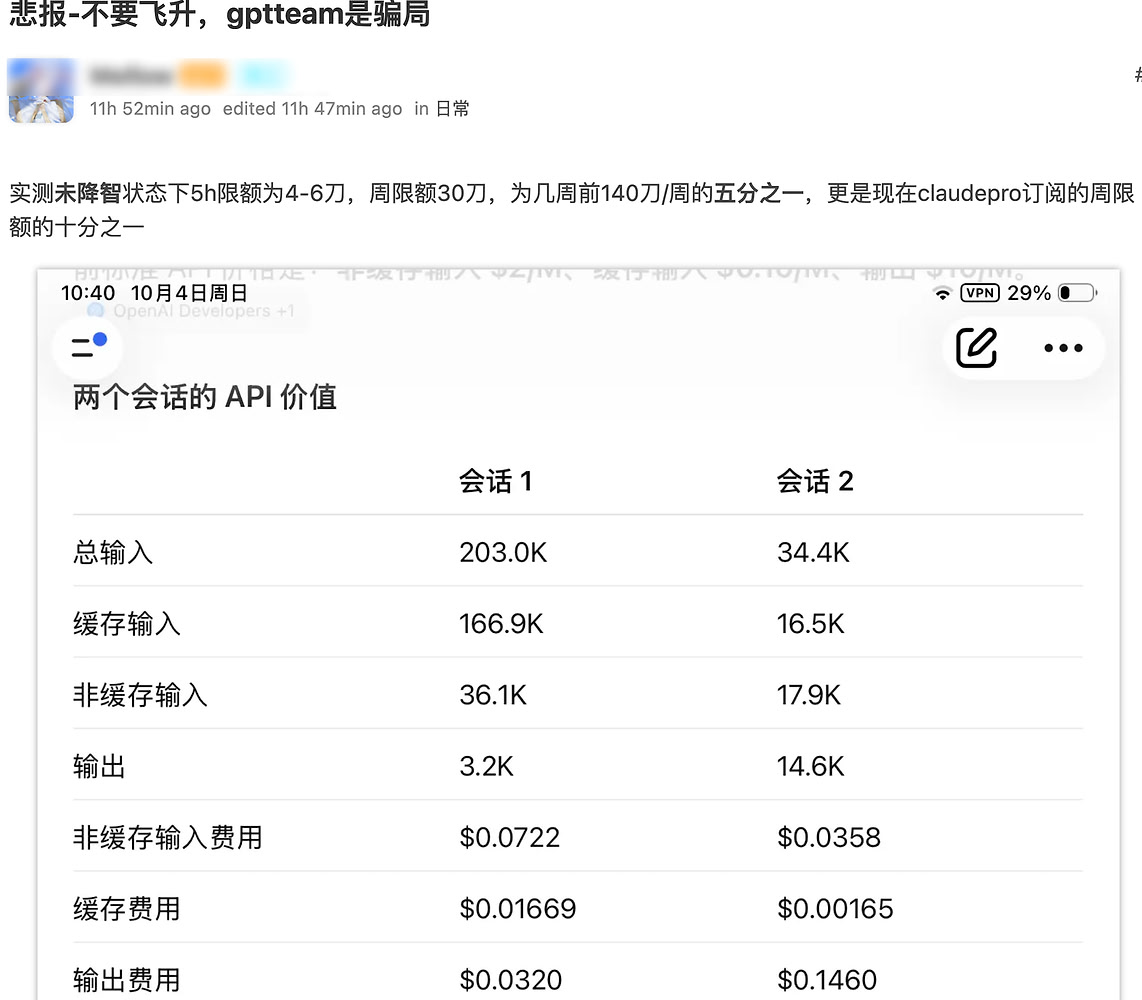Screen dimensions: 1142x1000
Task: Open the blurred poster username
Action: point(131,76)
